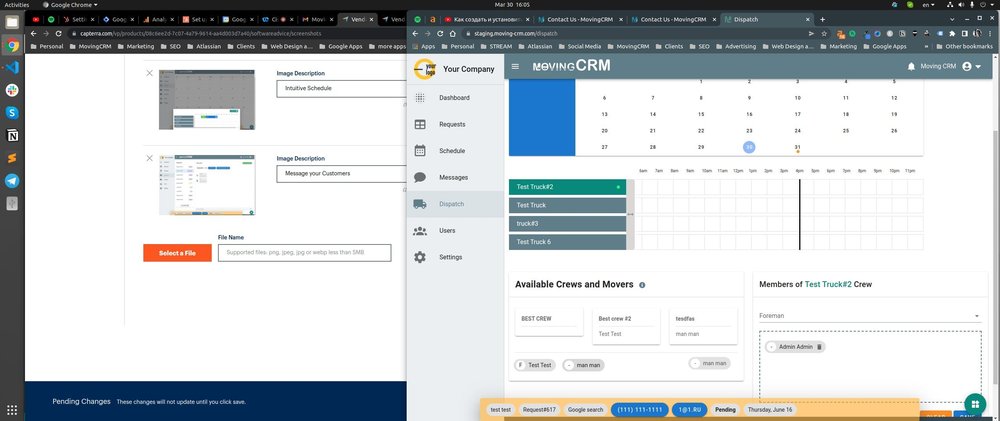Select the Test Truck row
Screen dimensions: 1000x421
tap(568, 205)
